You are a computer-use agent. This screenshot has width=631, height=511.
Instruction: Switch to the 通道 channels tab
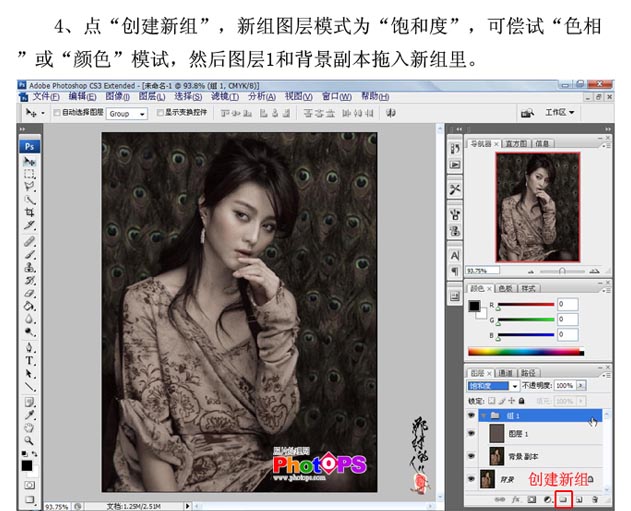[x=505, y=373]
